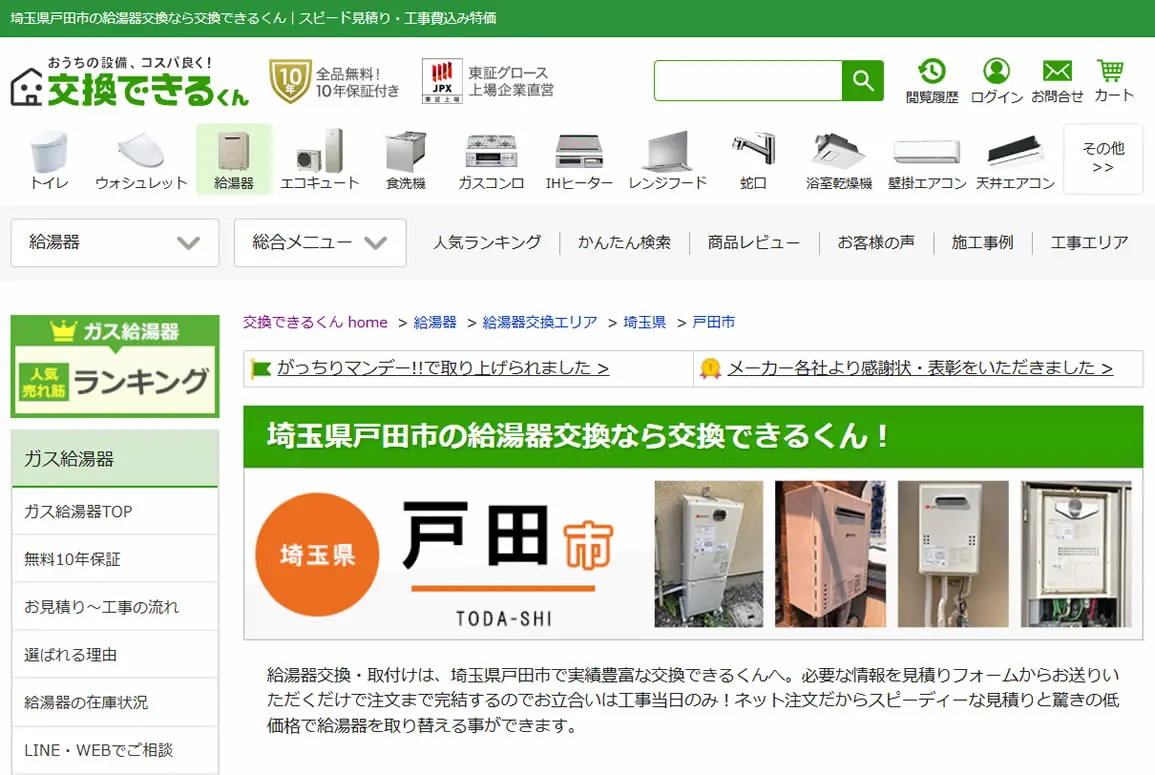This screenshot has width=1155, height=775.
Task: Open the 施工事例 menu item
Action: click(982, 242)
